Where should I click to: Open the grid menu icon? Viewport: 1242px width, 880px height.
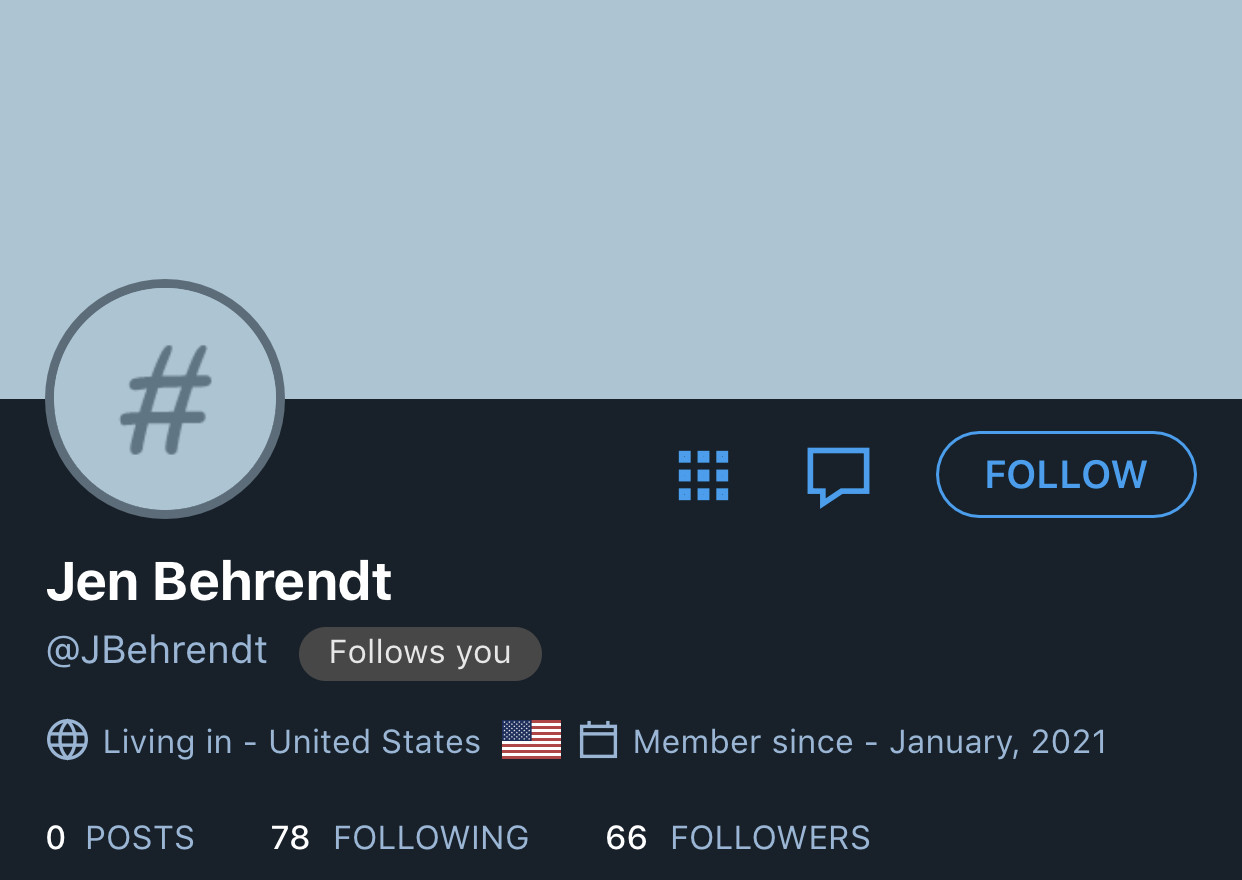(x=703, y=475)
